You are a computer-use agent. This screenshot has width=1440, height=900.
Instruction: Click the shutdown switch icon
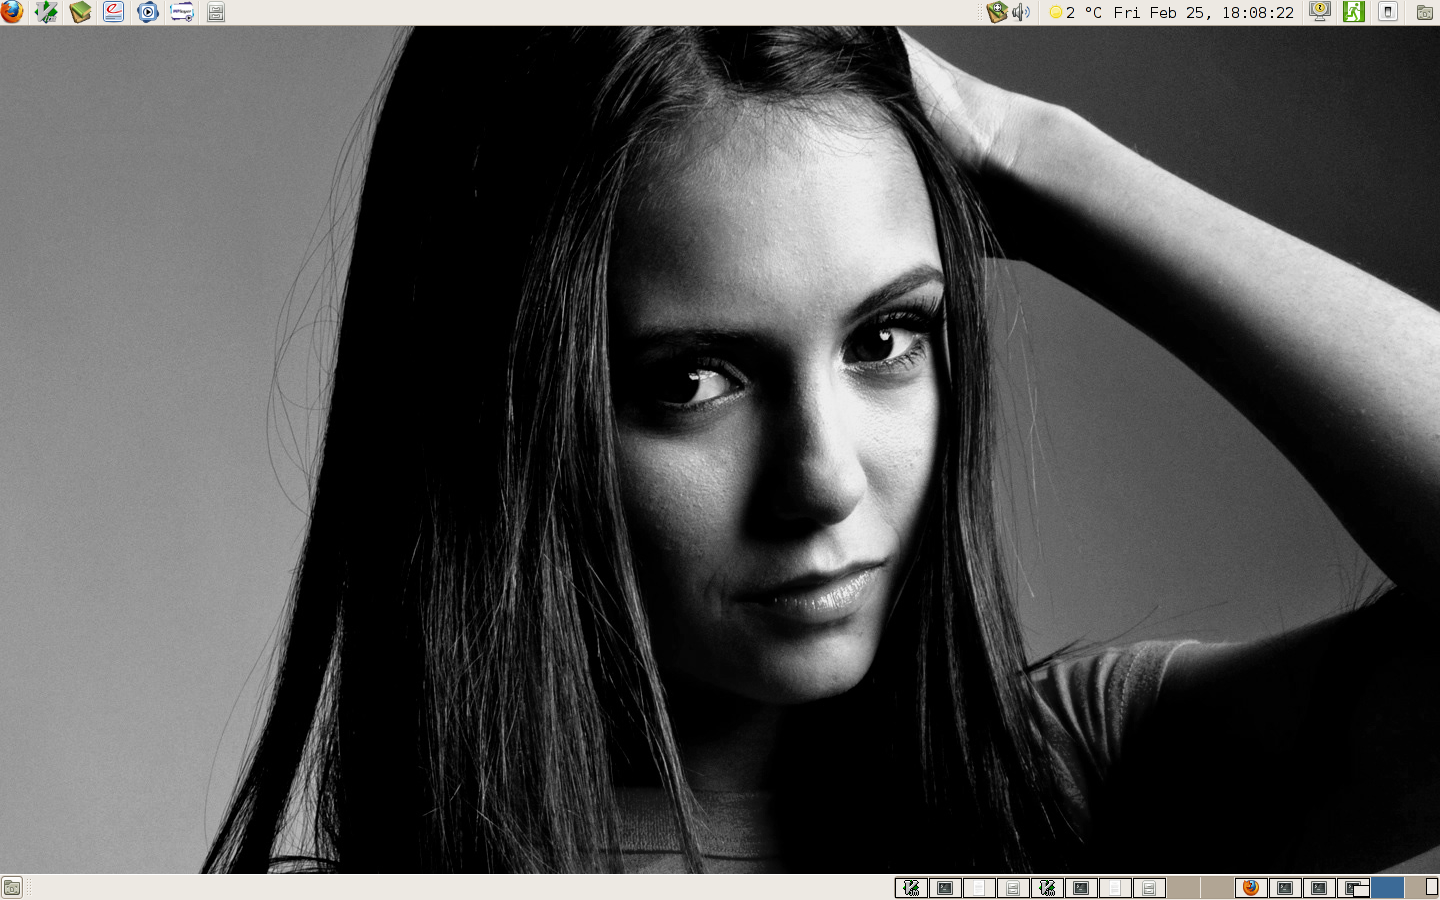click(1388, 12)
